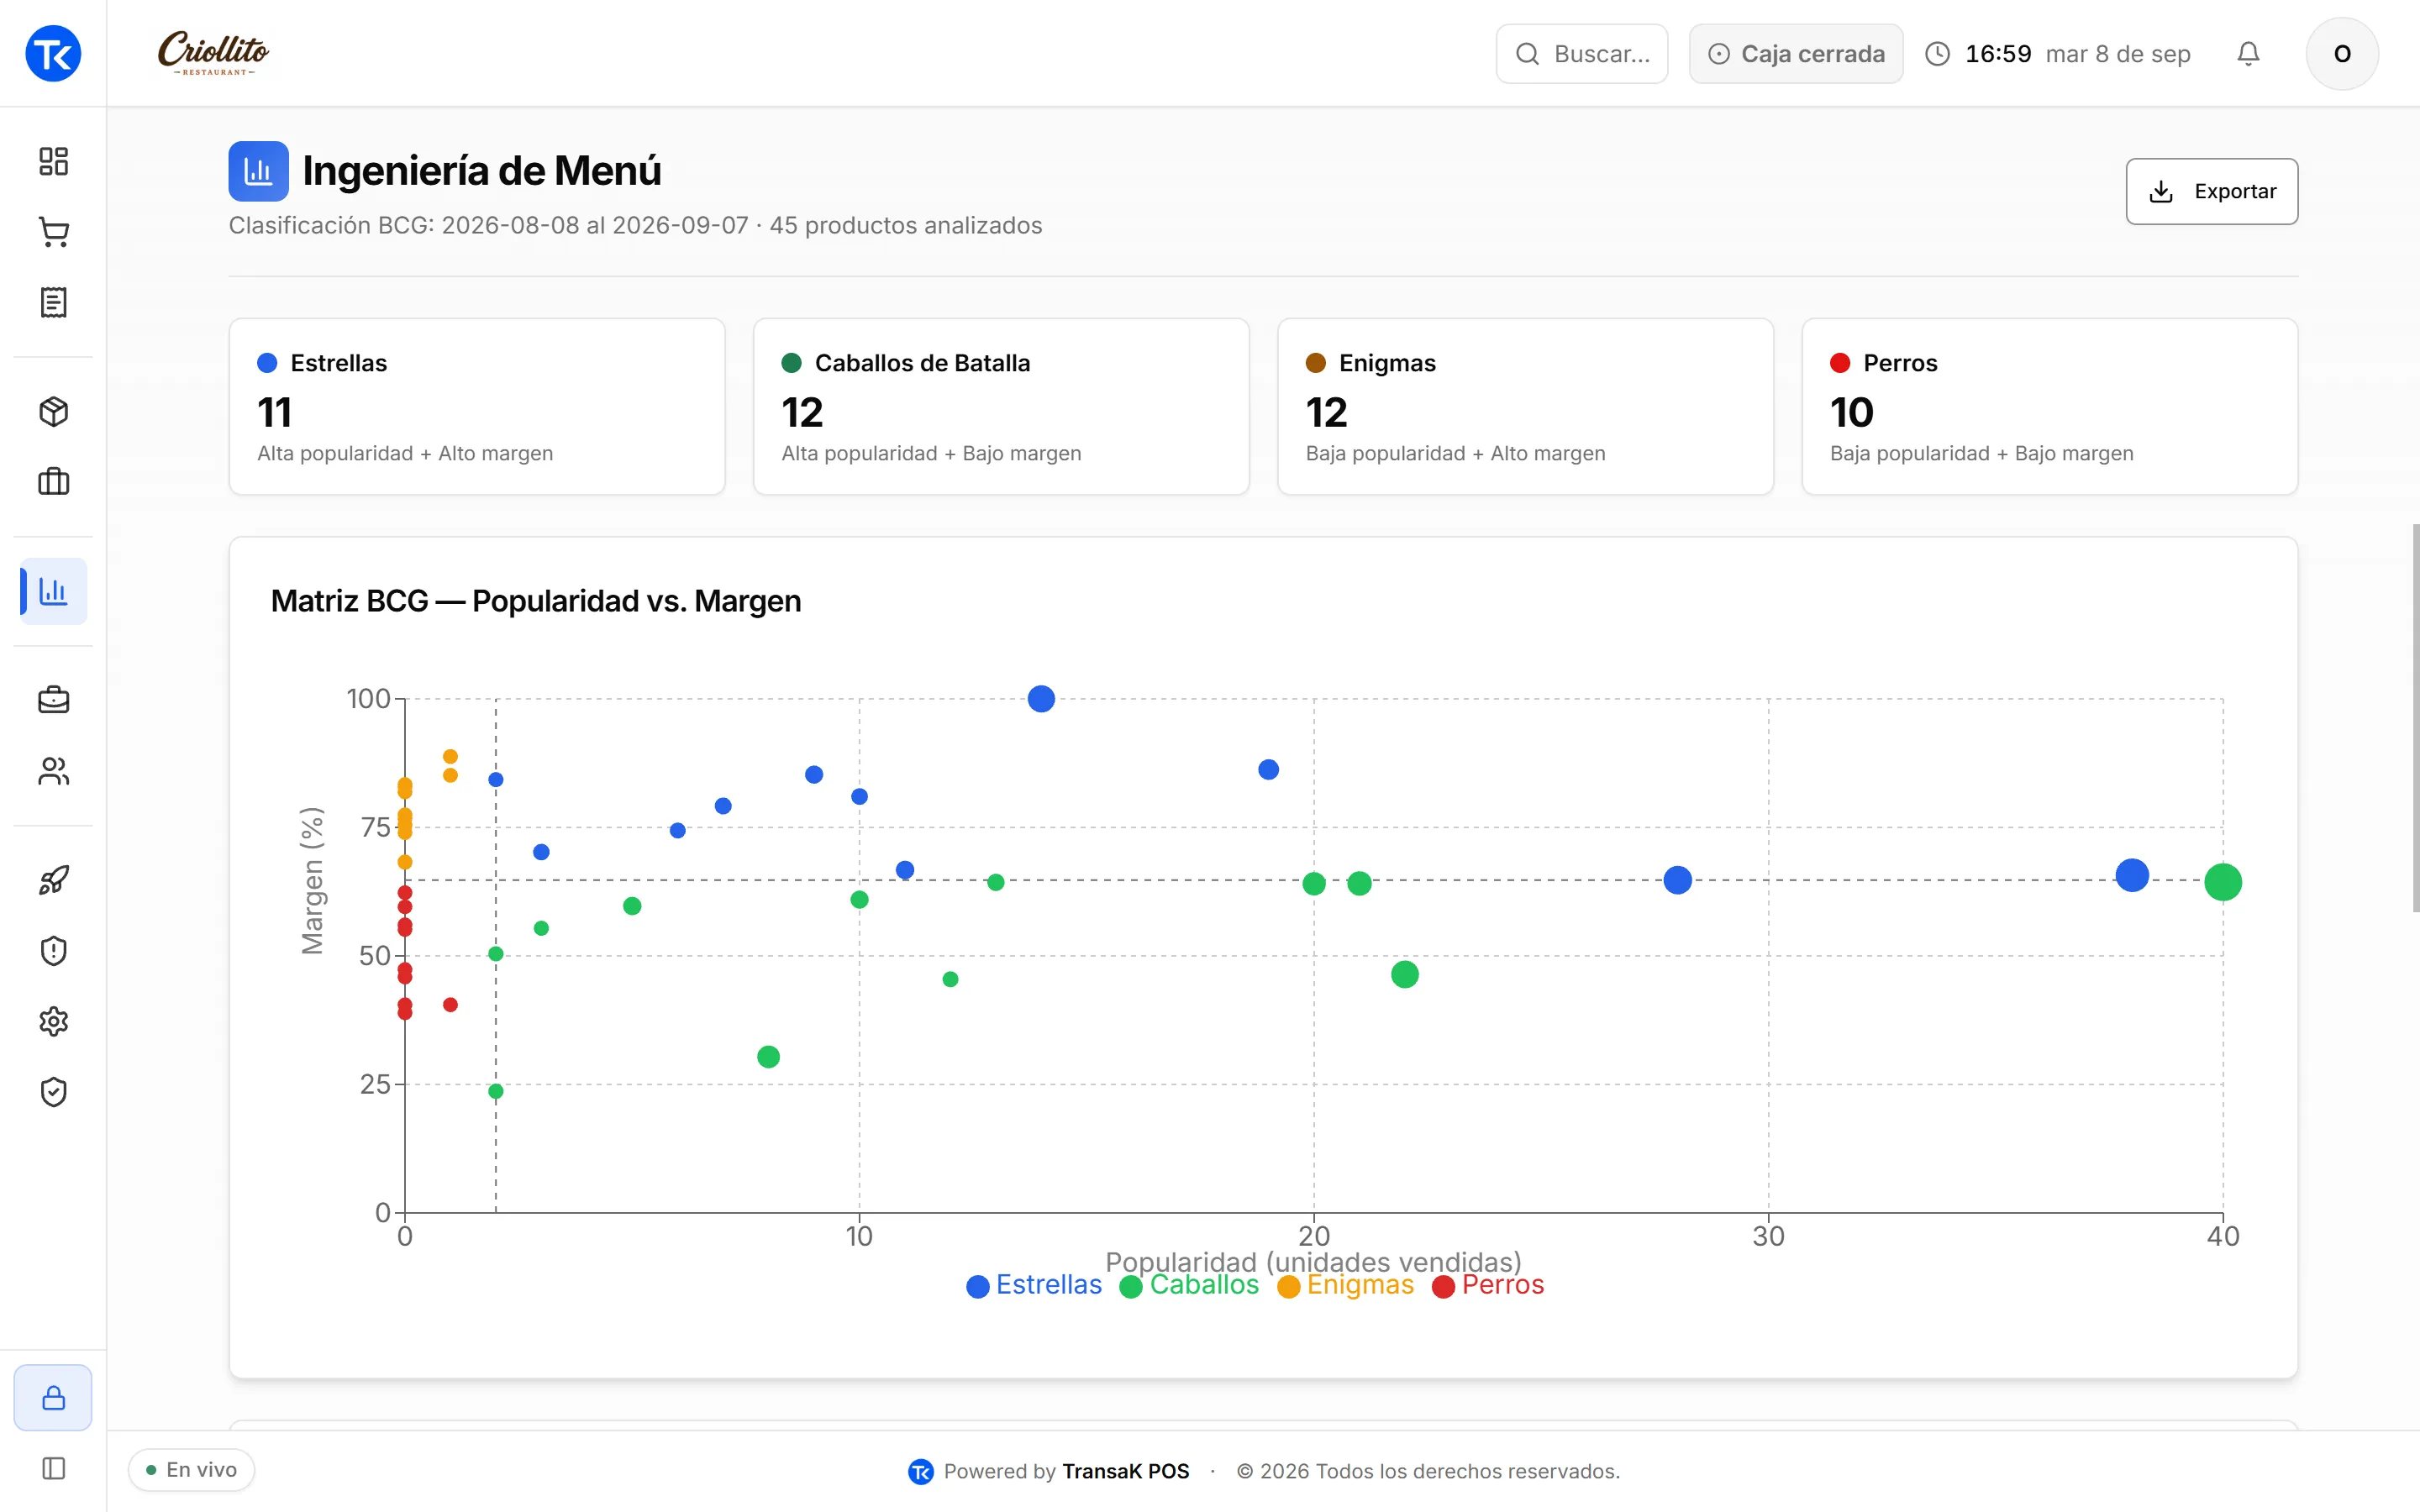This screenshot has height=1512, width=2420.
Task: Open the settings gear sidebar icon
Action: pyautogui.click(x=53, y=1021)
